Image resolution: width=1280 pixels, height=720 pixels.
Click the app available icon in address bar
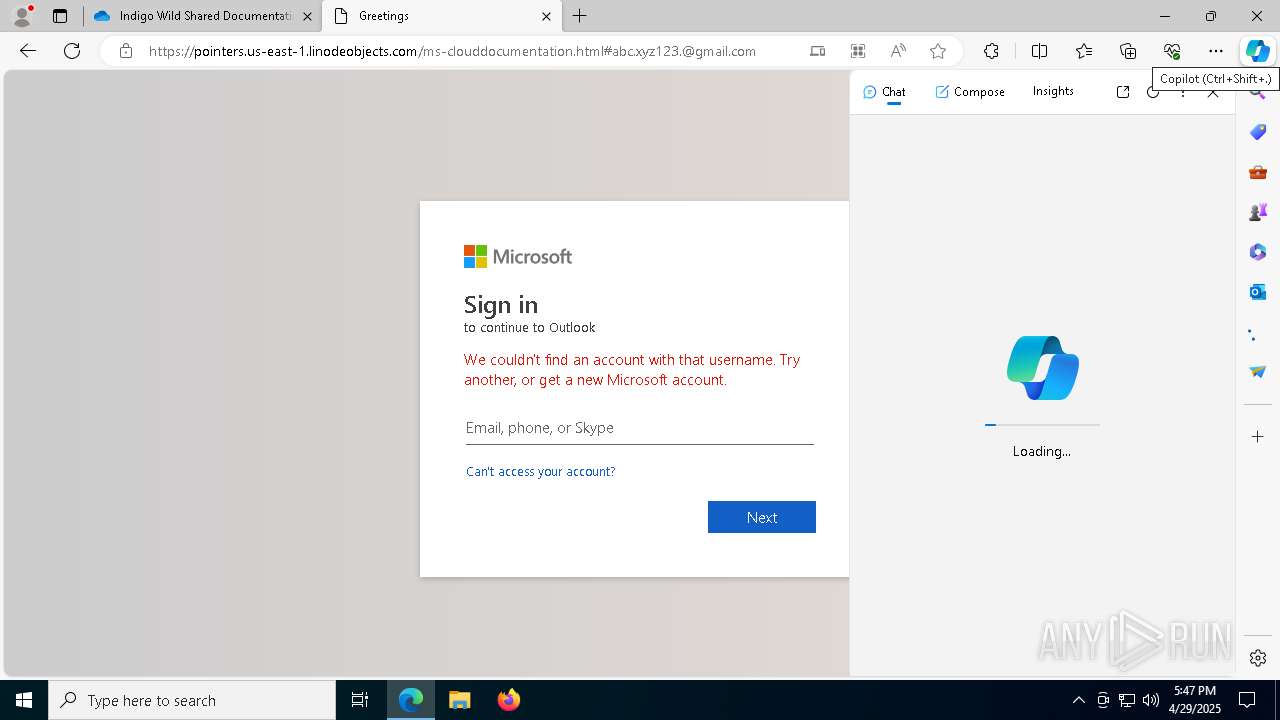(x=818, y=51)
